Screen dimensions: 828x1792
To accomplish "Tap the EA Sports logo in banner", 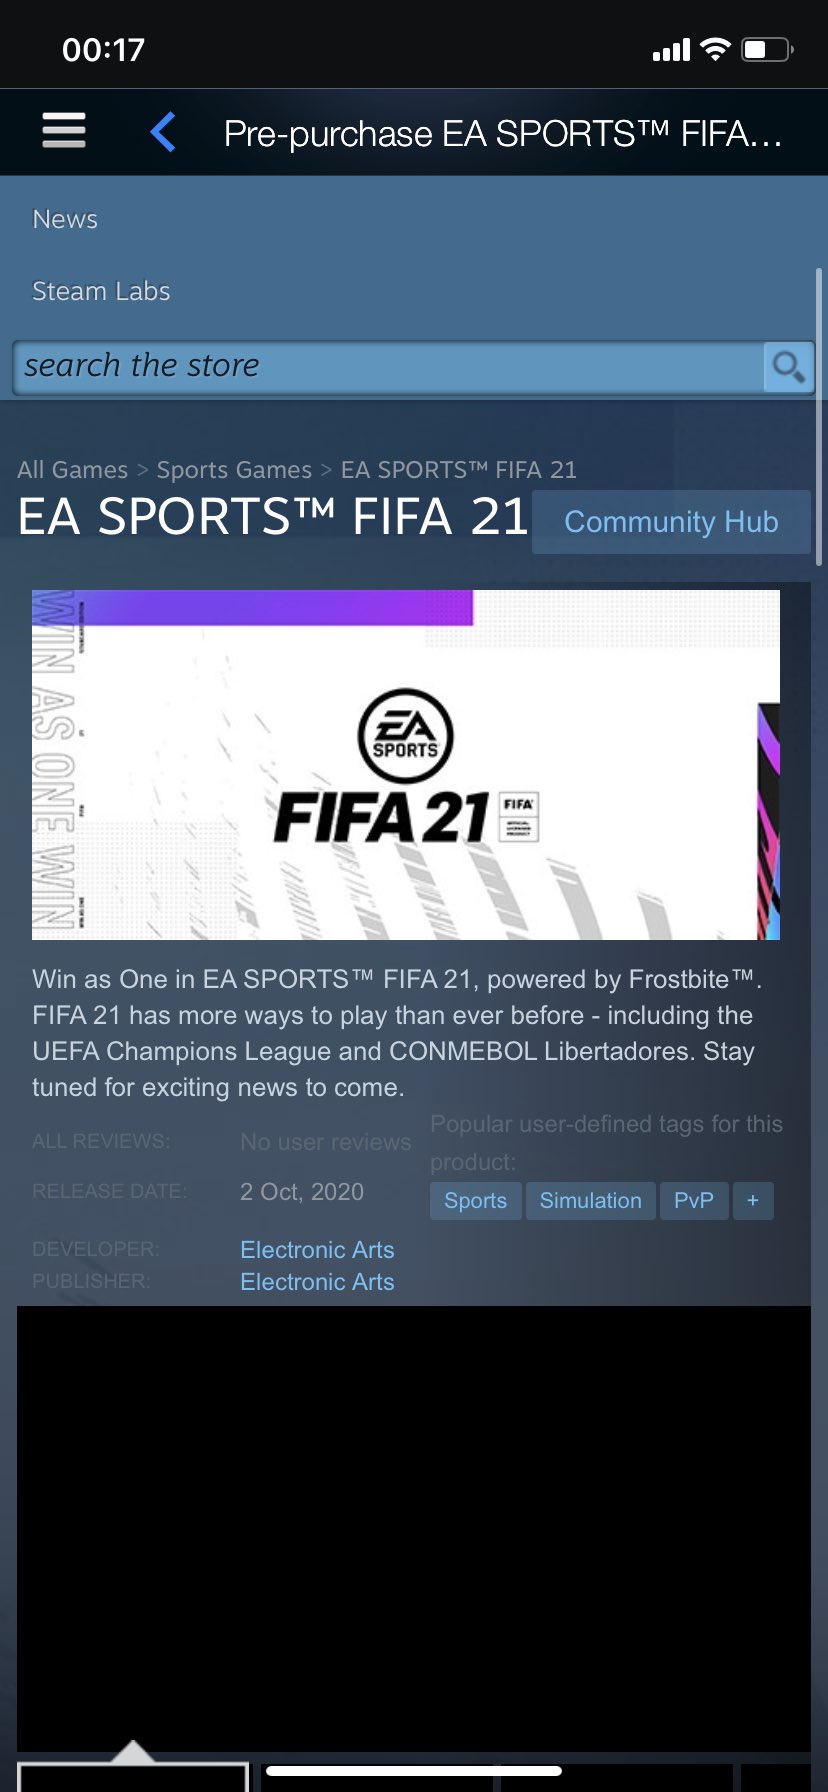I will pos(405,736).
